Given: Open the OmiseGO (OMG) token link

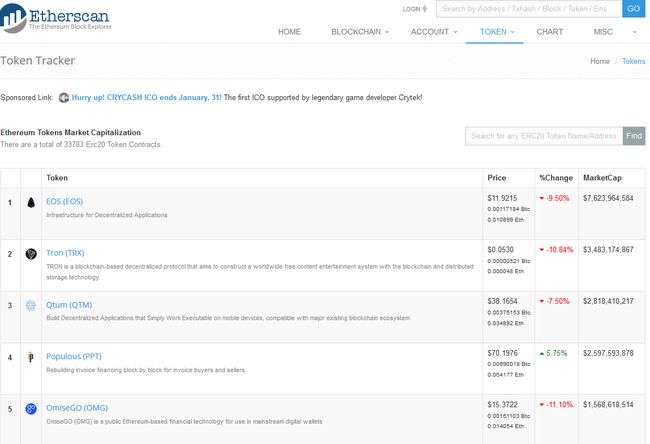Looking at the screenshot, I should coord(77,408).
